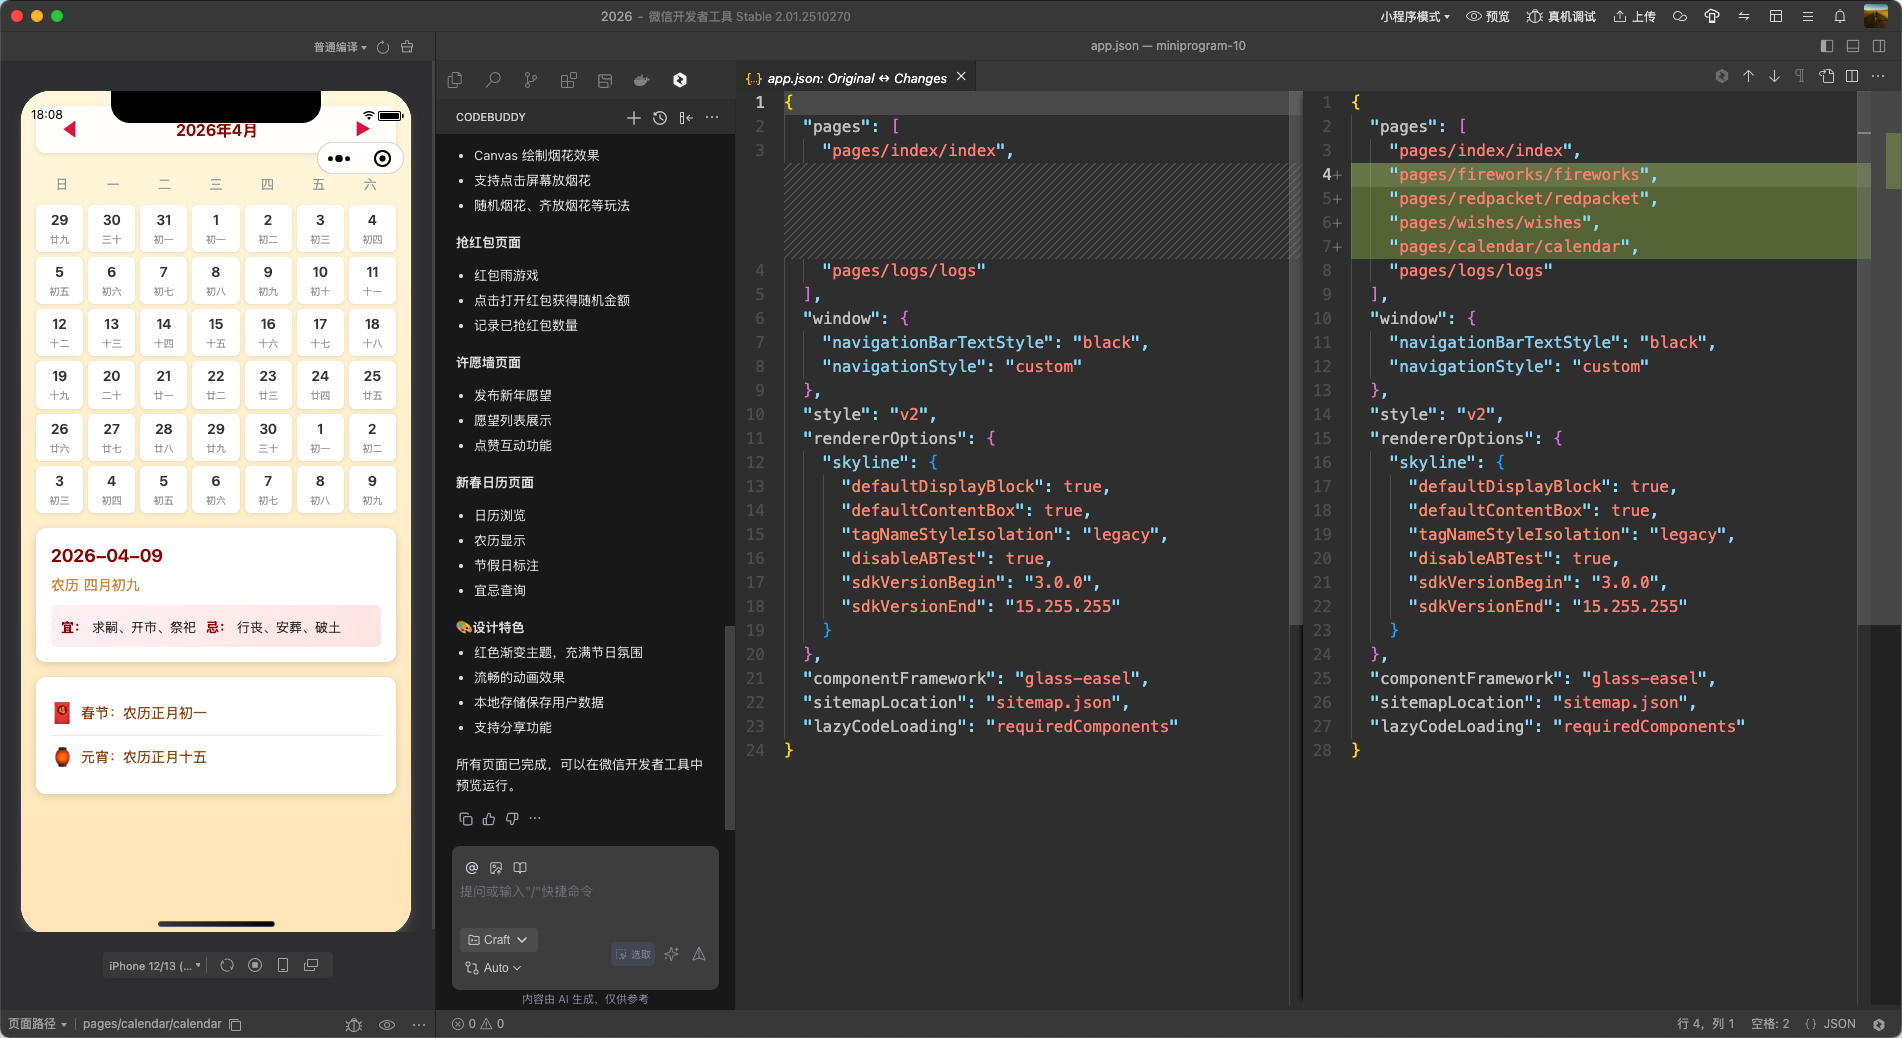Open the Search icon in the activity bar
1902x1038 pixels.
pyautogui.click(x=493, y=80)
